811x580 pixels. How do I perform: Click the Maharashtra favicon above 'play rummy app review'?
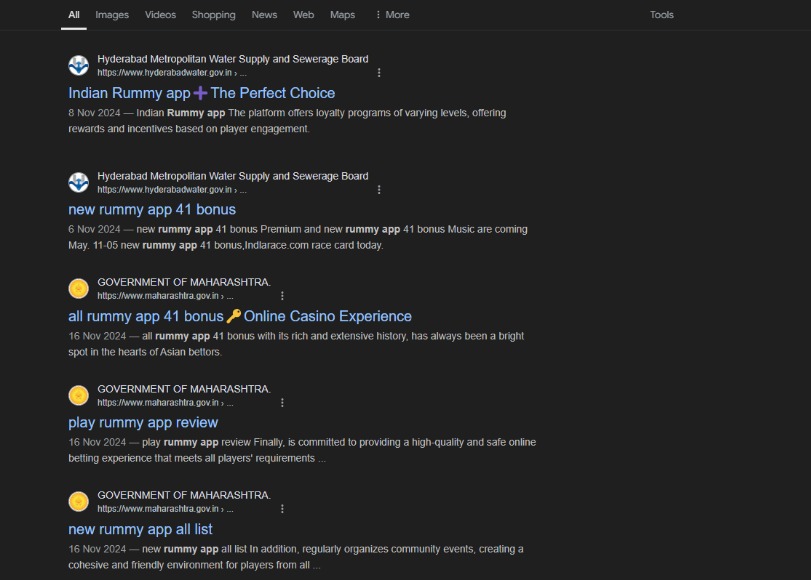point(78,395)
